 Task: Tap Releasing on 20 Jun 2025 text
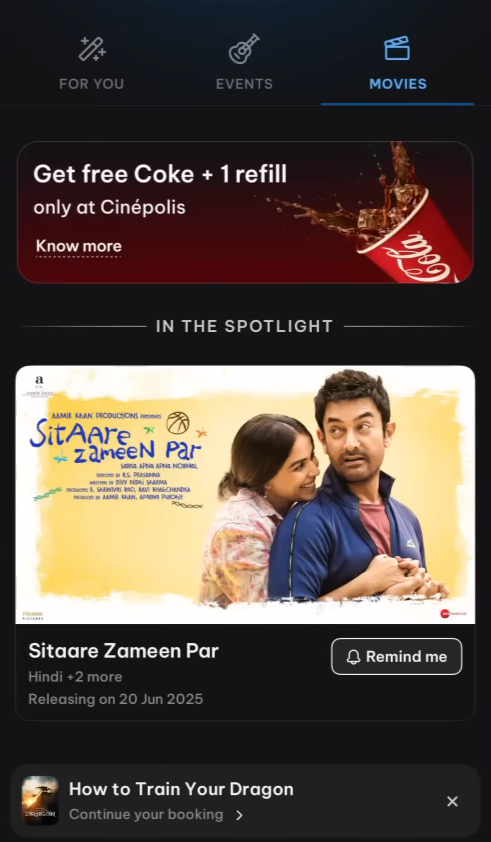[115, 699]
